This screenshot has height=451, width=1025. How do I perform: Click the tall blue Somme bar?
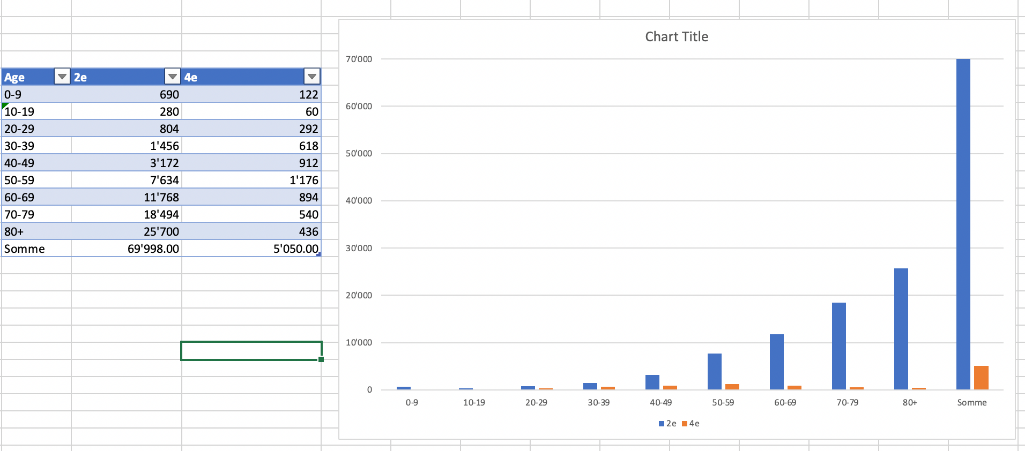tap(963, 220)
